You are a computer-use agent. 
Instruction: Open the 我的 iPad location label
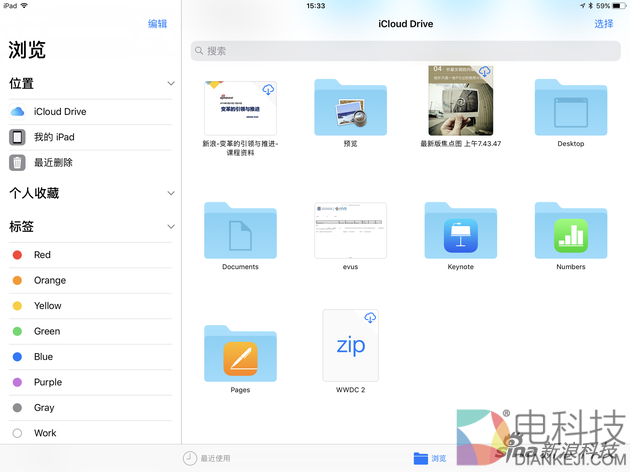tap(54, 137)
